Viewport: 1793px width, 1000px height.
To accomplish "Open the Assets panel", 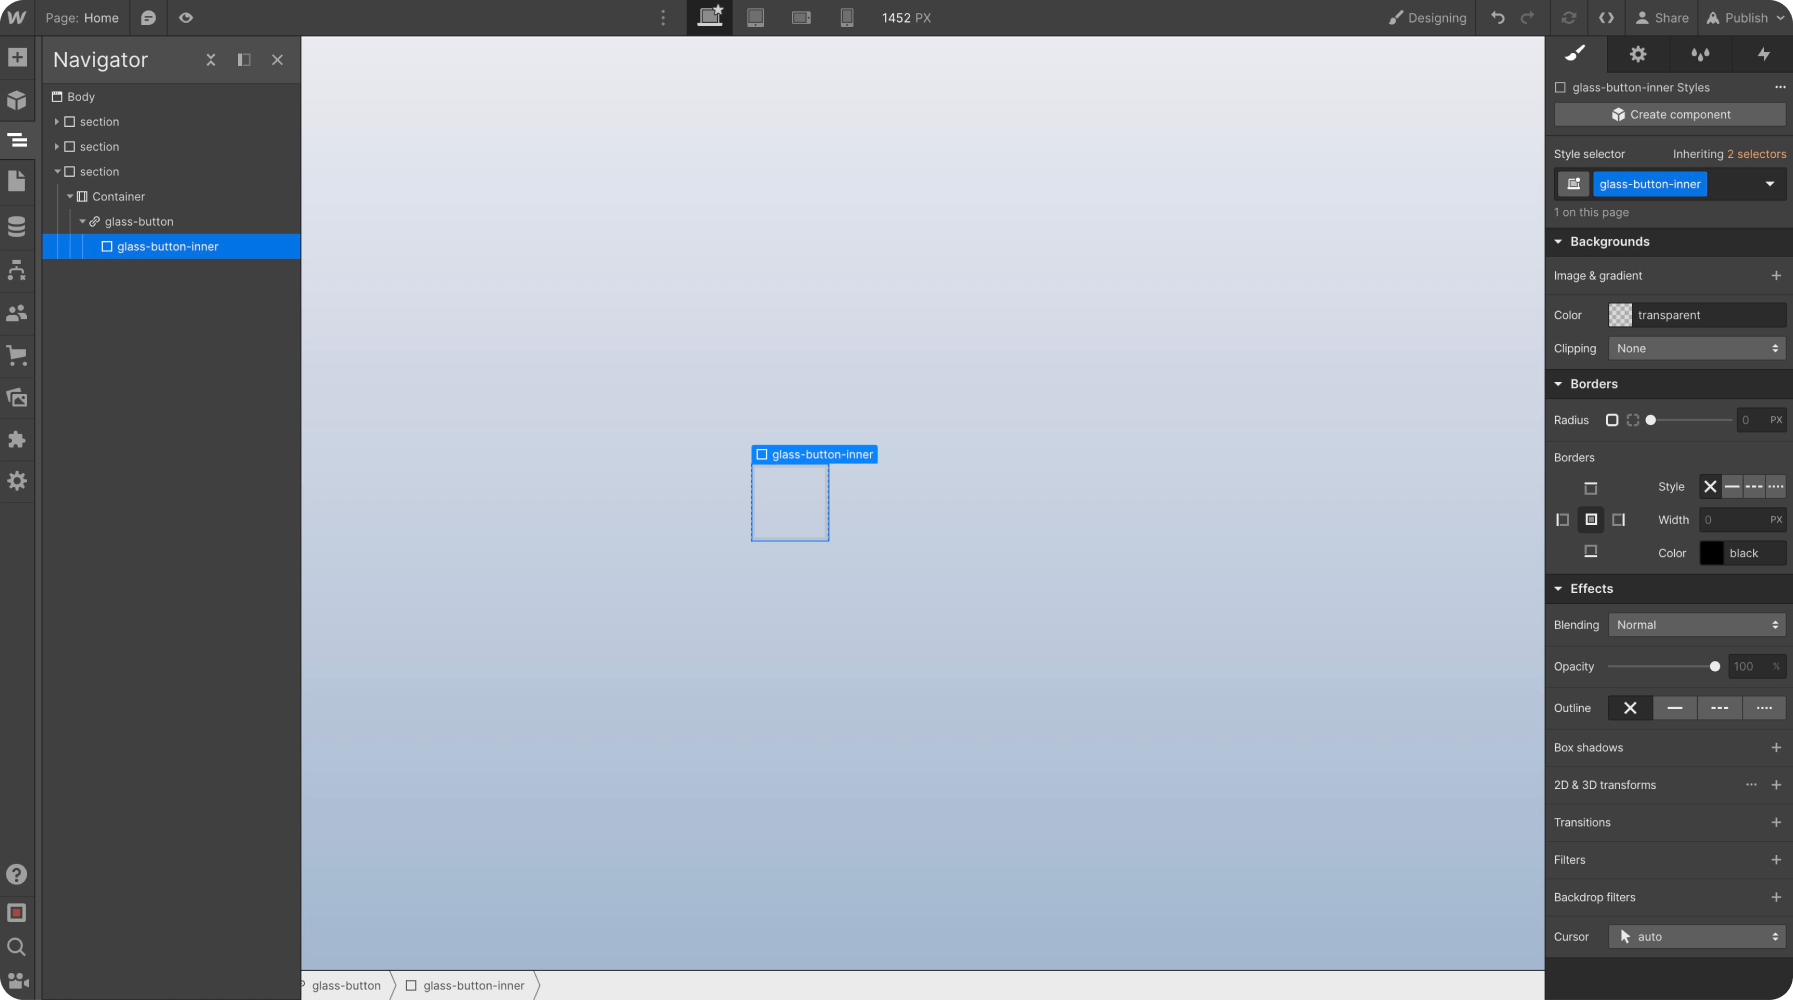I will tap(16, 397).
